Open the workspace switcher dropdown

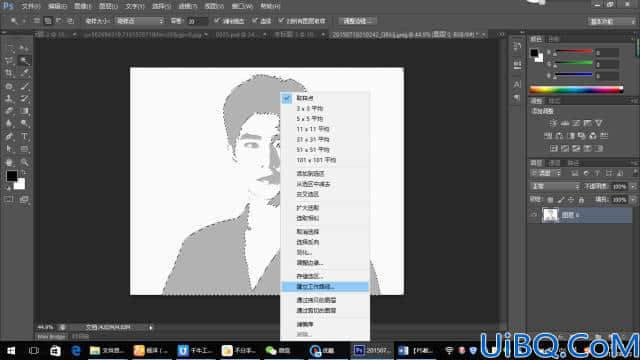click(x=611, y=21)
